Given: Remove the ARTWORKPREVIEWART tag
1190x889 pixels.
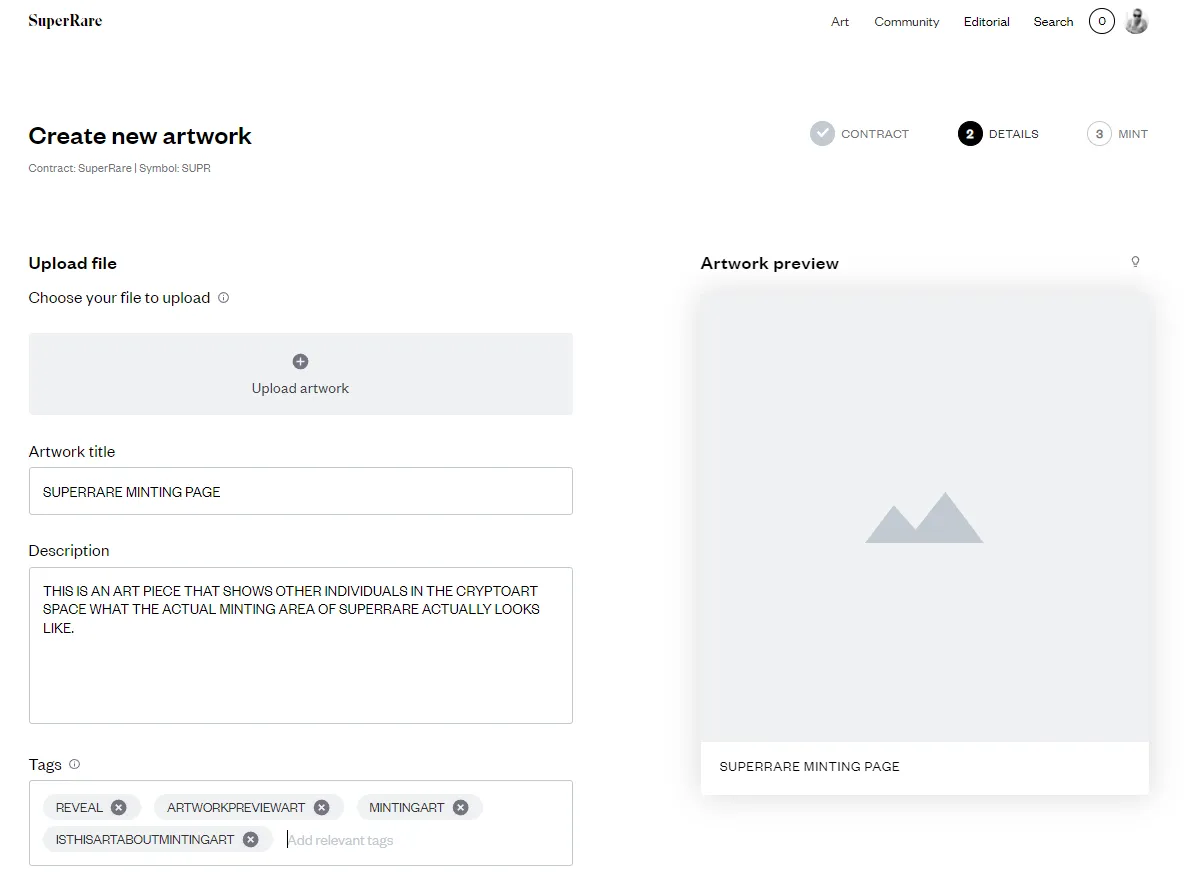Looking at the screenshot, I should (x=321, y=807).
